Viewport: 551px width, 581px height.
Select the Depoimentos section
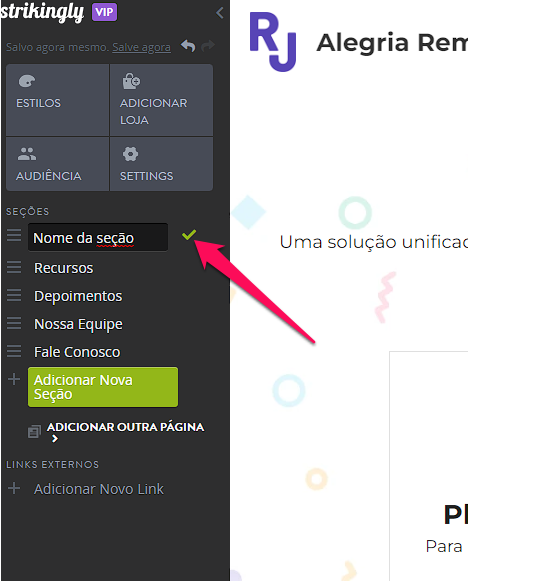click(x=78, y=296)
